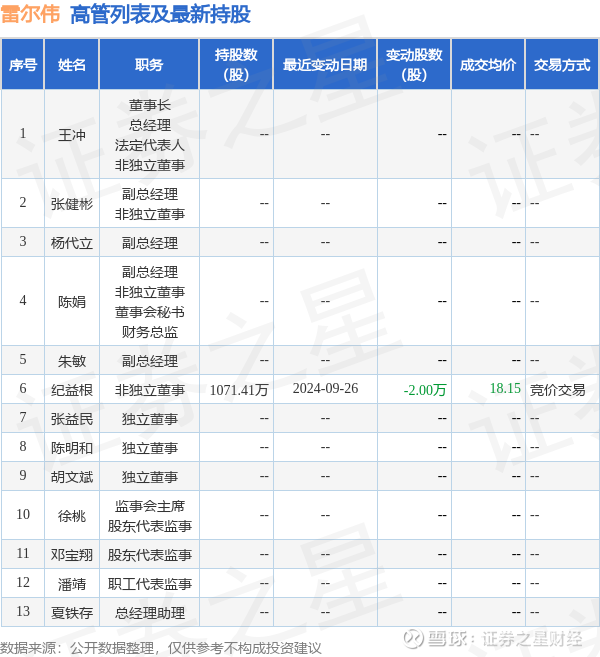This screenshot has width=600, height=657.
Task: Select the name 张健彬
Action: coord(72,204)
